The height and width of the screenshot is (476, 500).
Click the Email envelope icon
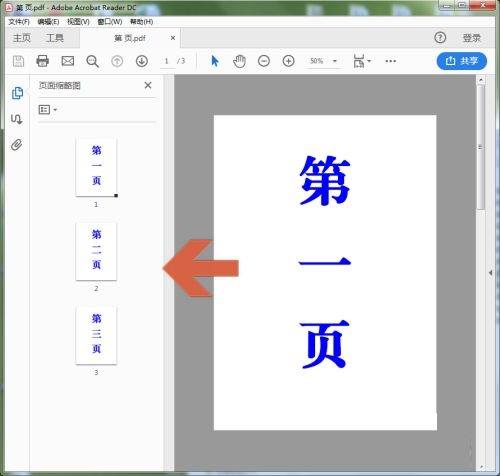[68, 61]
